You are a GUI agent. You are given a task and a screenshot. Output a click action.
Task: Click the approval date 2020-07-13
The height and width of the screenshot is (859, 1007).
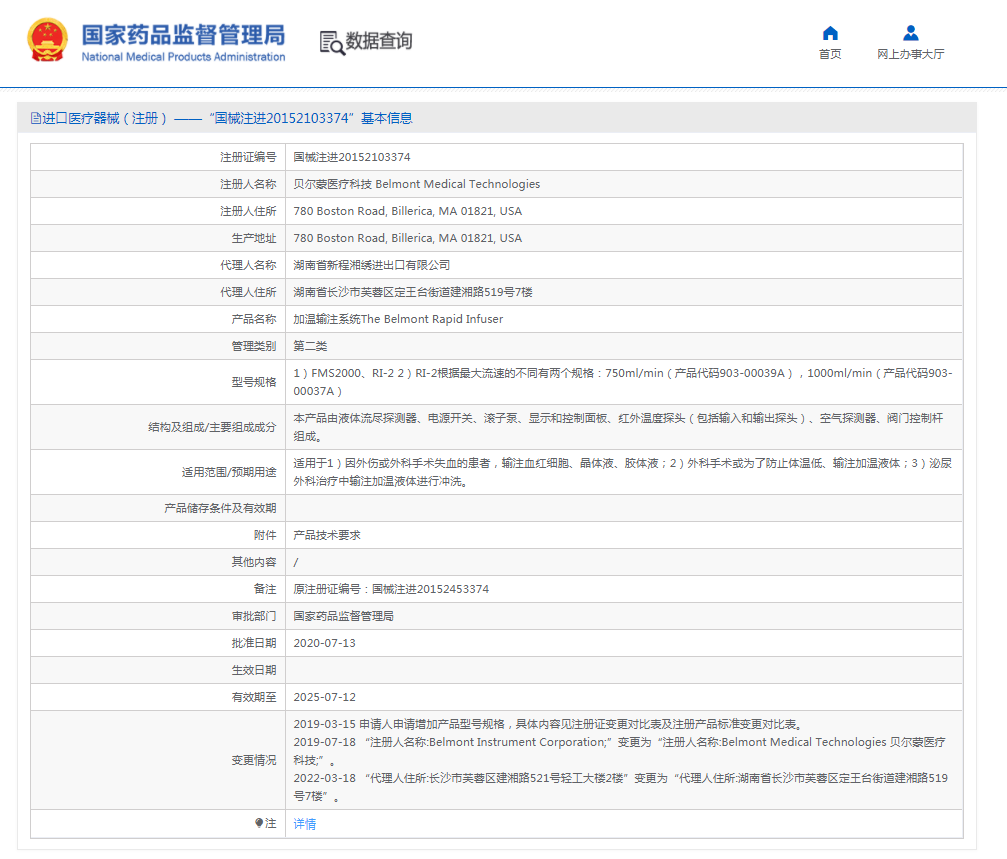[324, 643]
